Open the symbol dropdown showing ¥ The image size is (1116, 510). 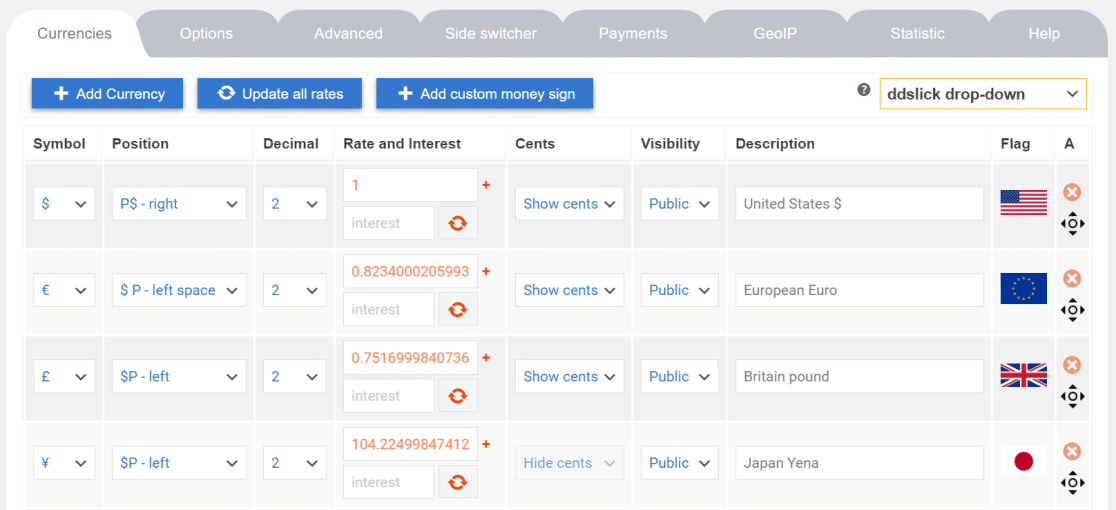tap(64, 463)
